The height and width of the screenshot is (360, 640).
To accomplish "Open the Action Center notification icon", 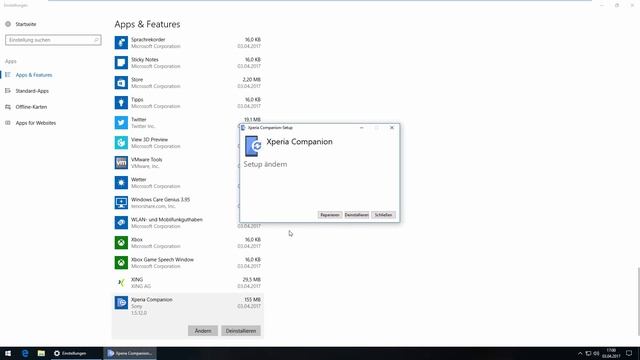I will click(629, 353).
